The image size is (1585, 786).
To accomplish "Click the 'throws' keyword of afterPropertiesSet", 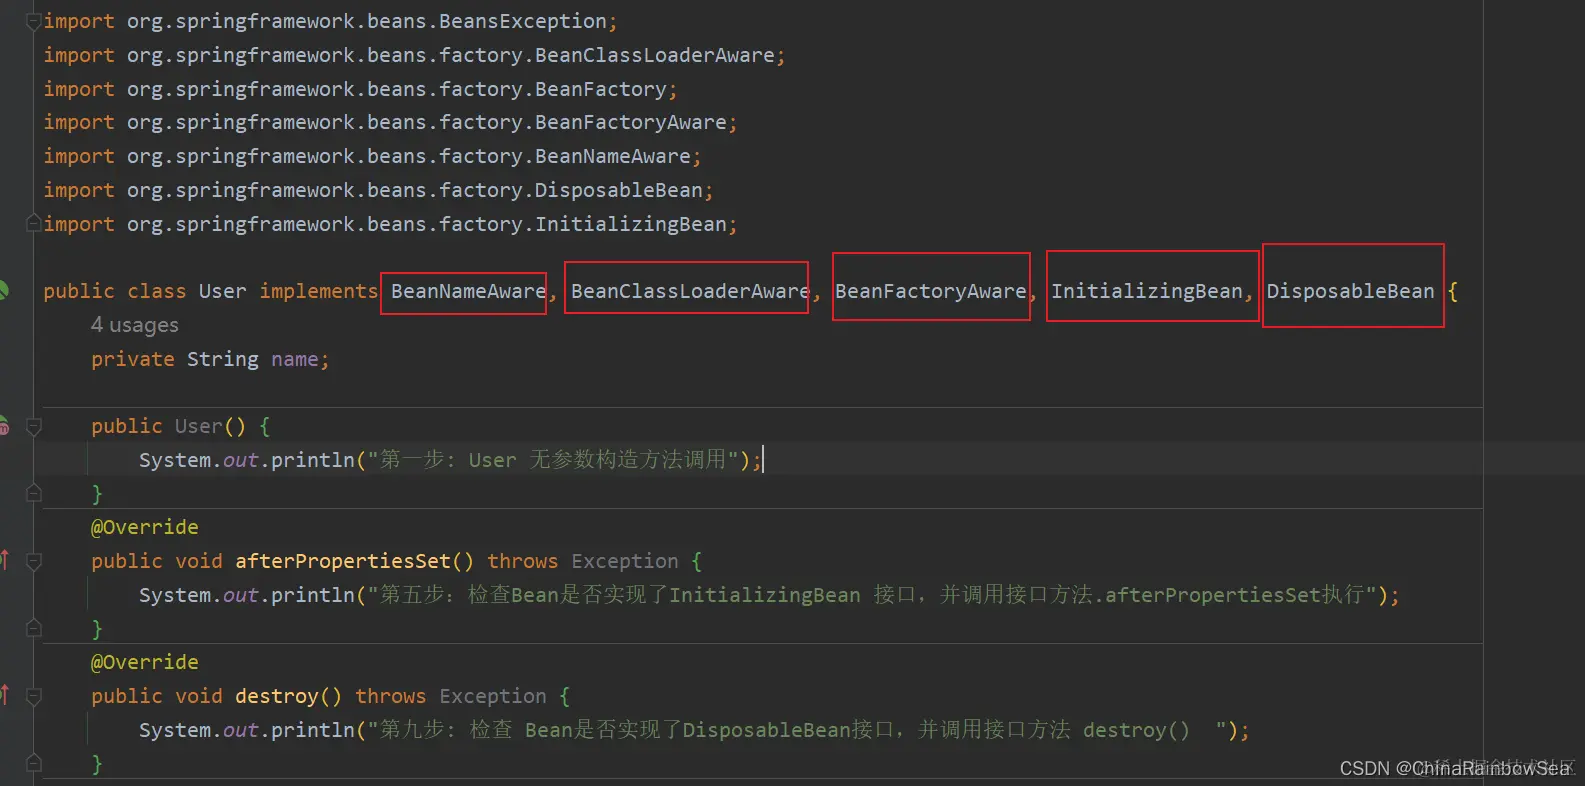I will point(523,561).
